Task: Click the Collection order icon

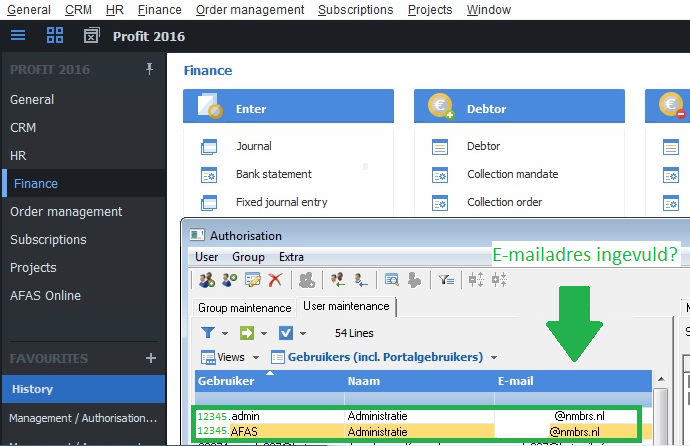Action: point(440,203)
